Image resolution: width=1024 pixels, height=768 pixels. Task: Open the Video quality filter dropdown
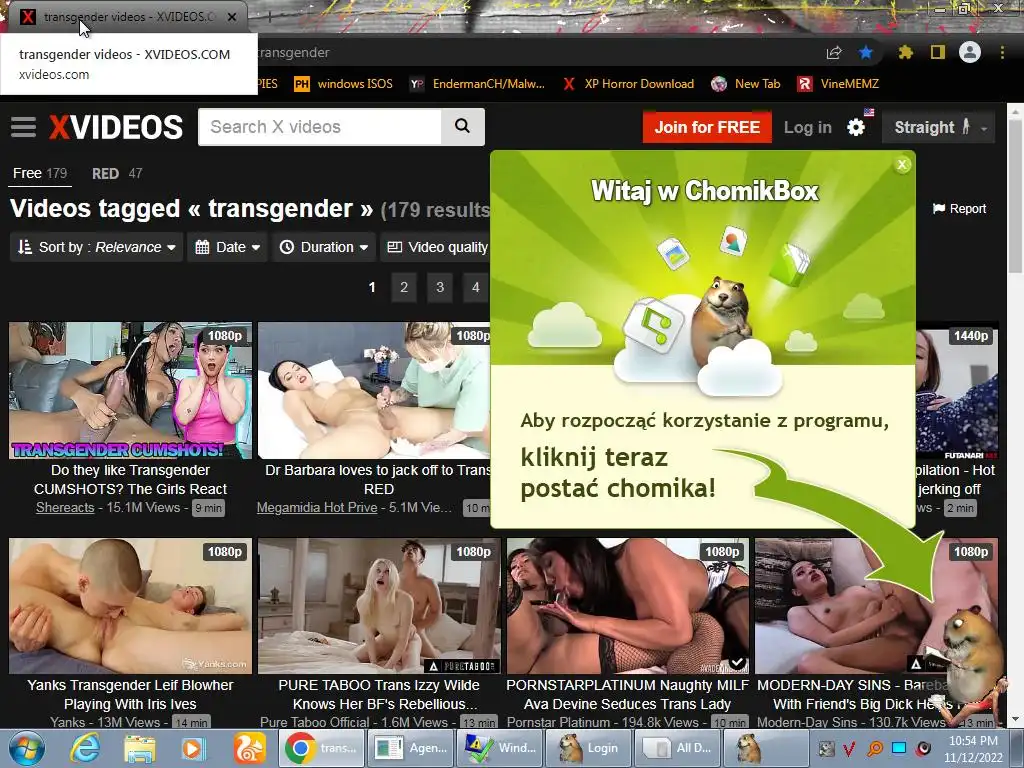tap(436, 247)
